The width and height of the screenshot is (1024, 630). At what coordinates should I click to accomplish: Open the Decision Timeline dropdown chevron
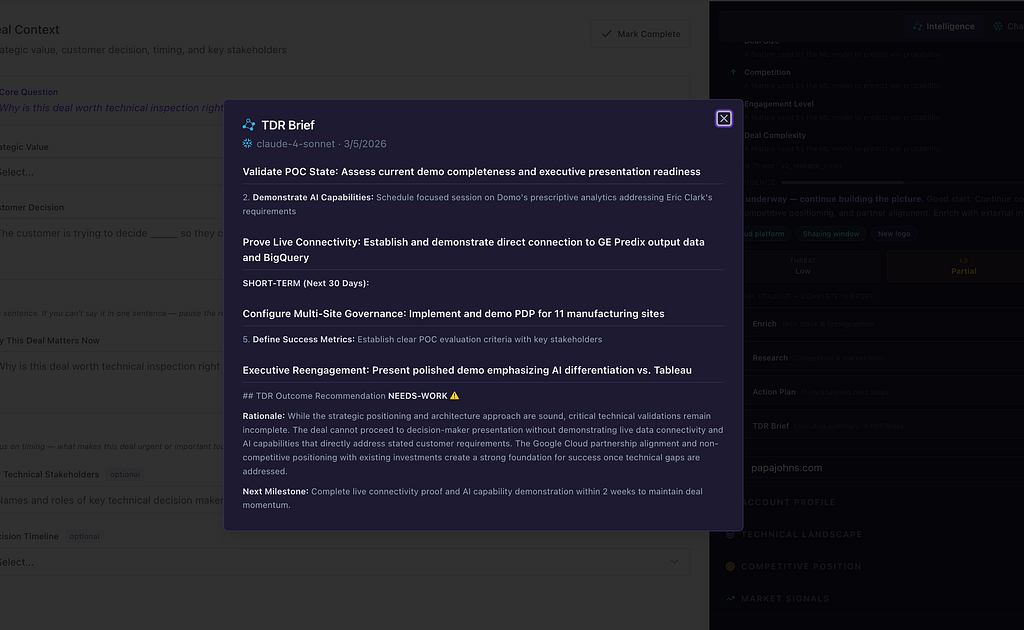(674, 562)
